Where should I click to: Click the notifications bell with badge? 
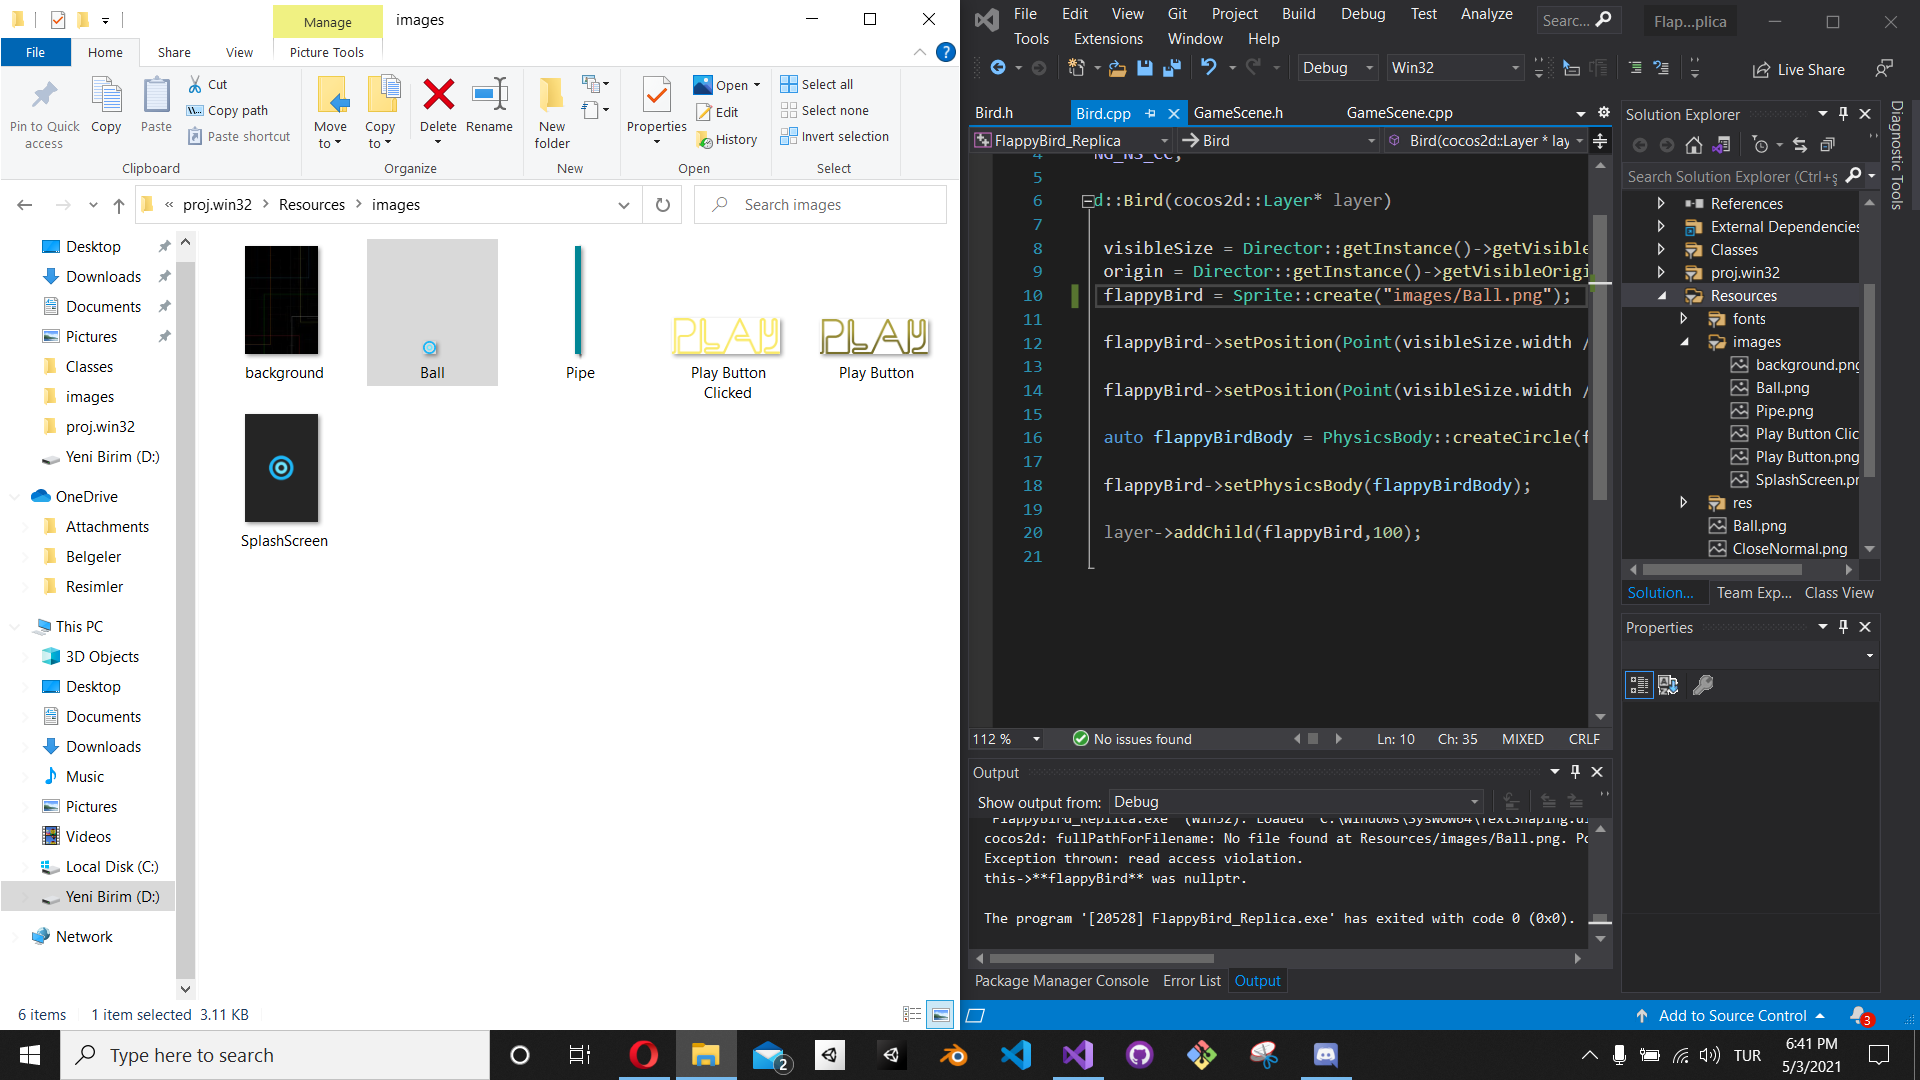tap(1859, 1015)
